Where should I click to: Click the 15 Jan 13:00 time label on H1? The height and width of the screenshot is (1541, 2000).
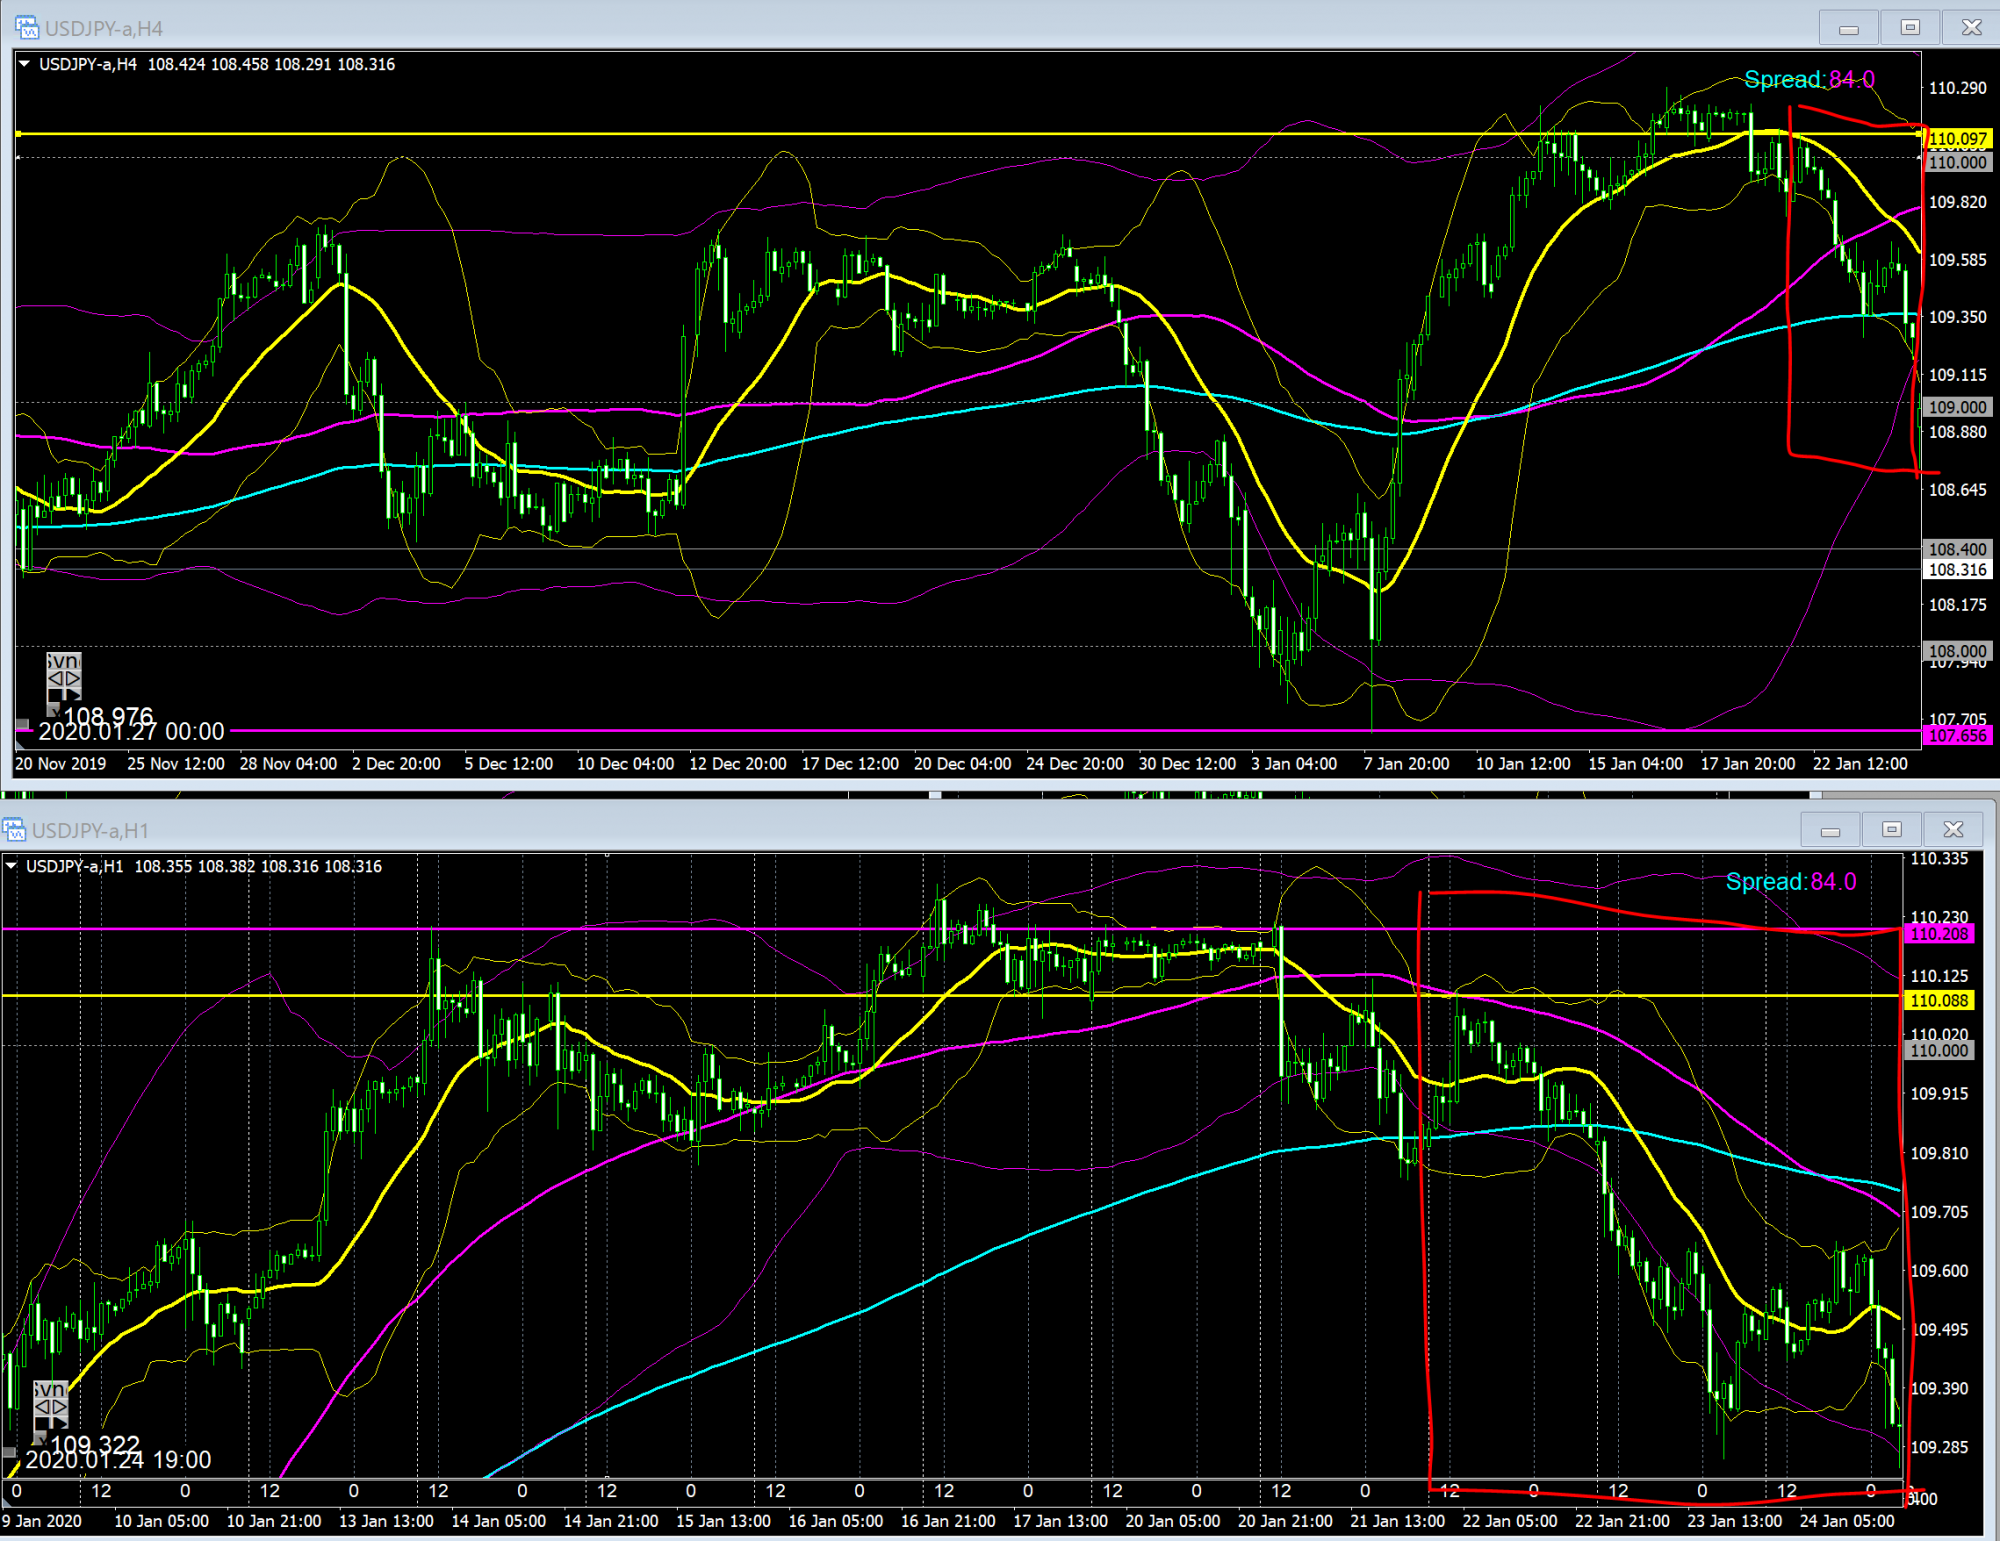(723, 1521)
